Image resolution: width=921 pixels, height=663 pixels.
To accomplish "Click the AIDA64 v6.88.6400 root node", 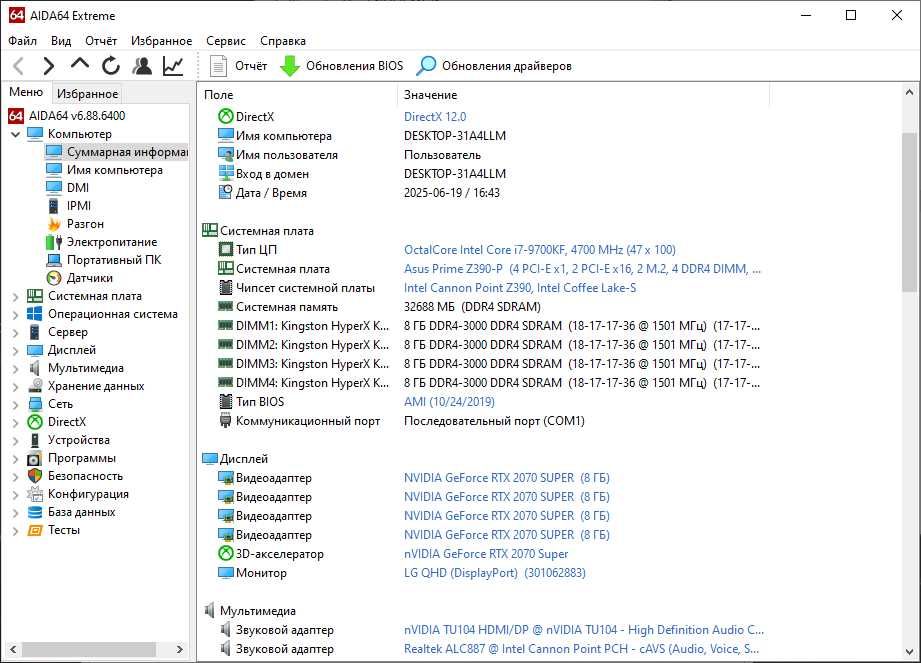I will coord(77,116).
